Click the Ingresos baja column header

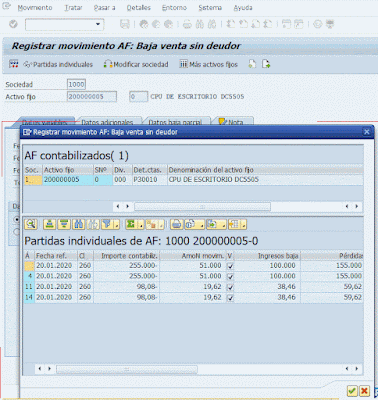click(267, 256)
